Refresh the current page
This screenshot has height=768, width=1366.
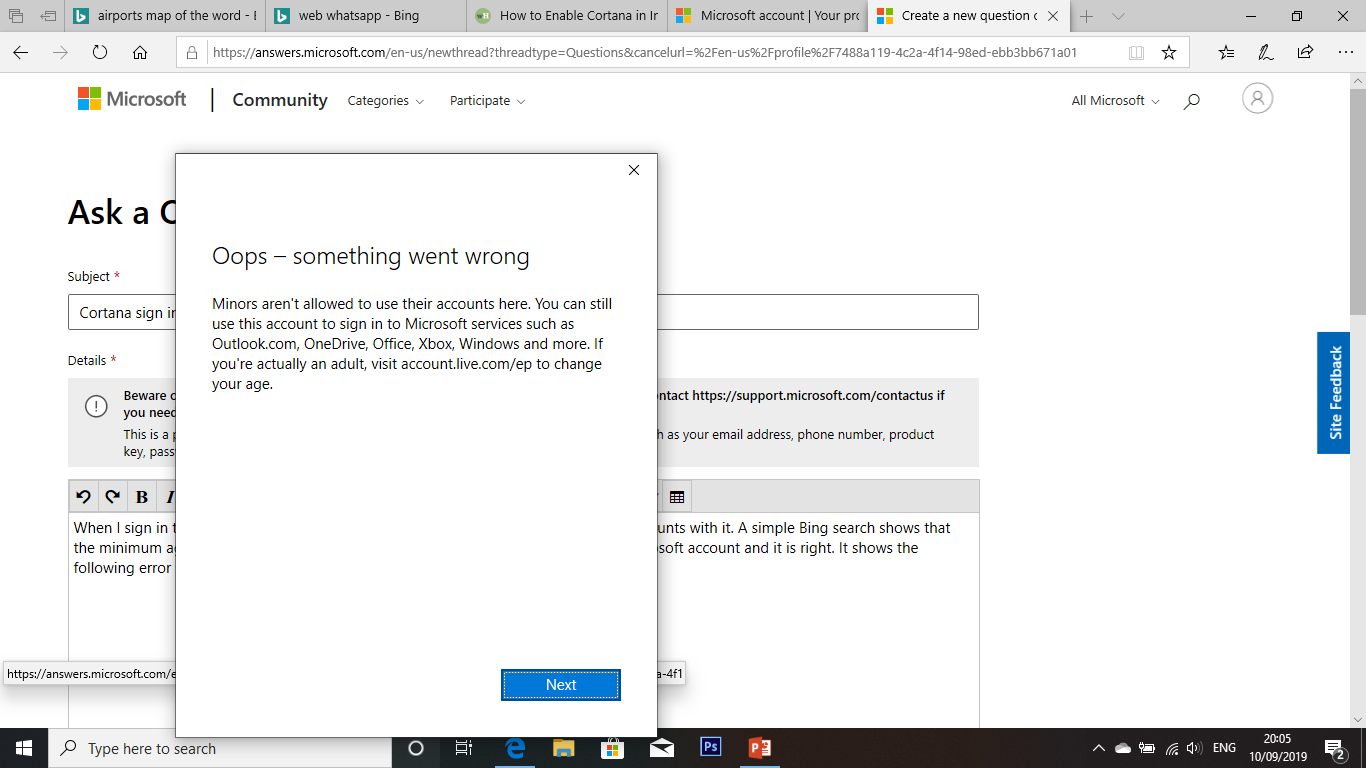[x=100, y=53]
